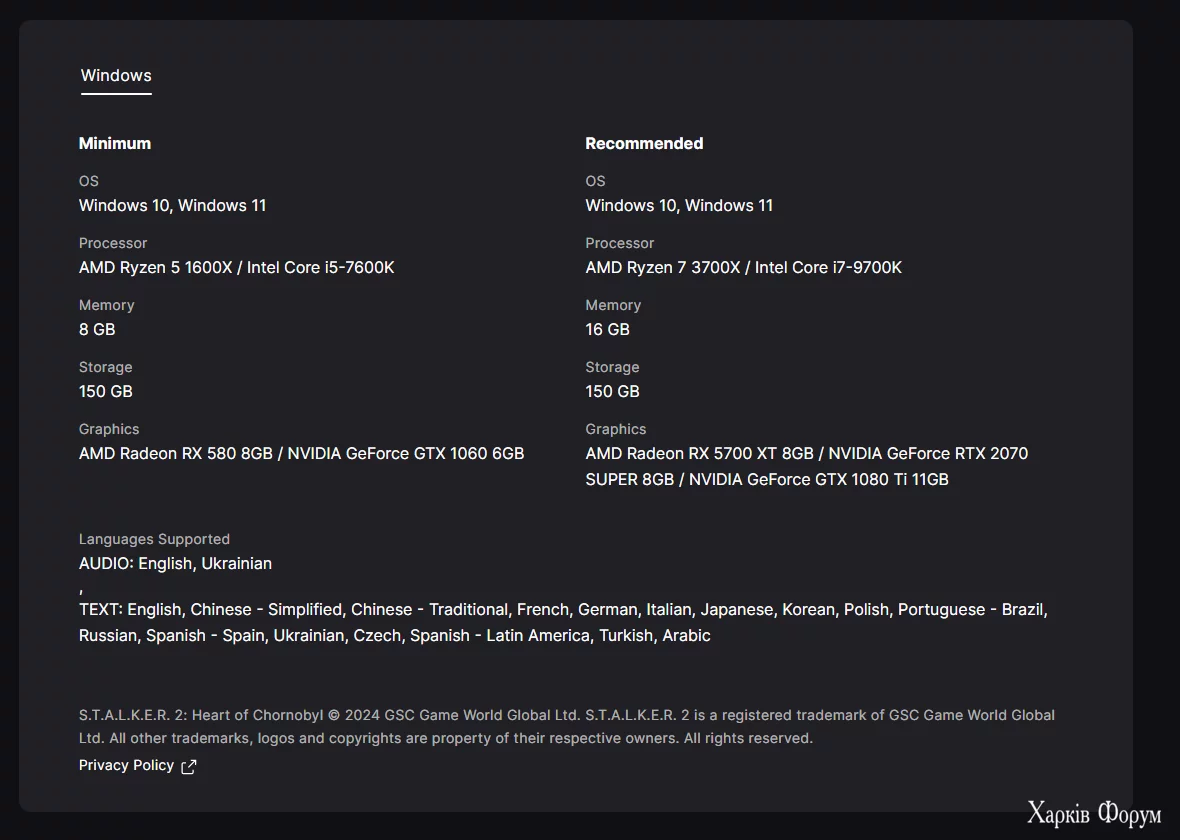1180x840 pixels.
Task: Click the recommended memory 16 GB value
Action: (x=607, y=330)
